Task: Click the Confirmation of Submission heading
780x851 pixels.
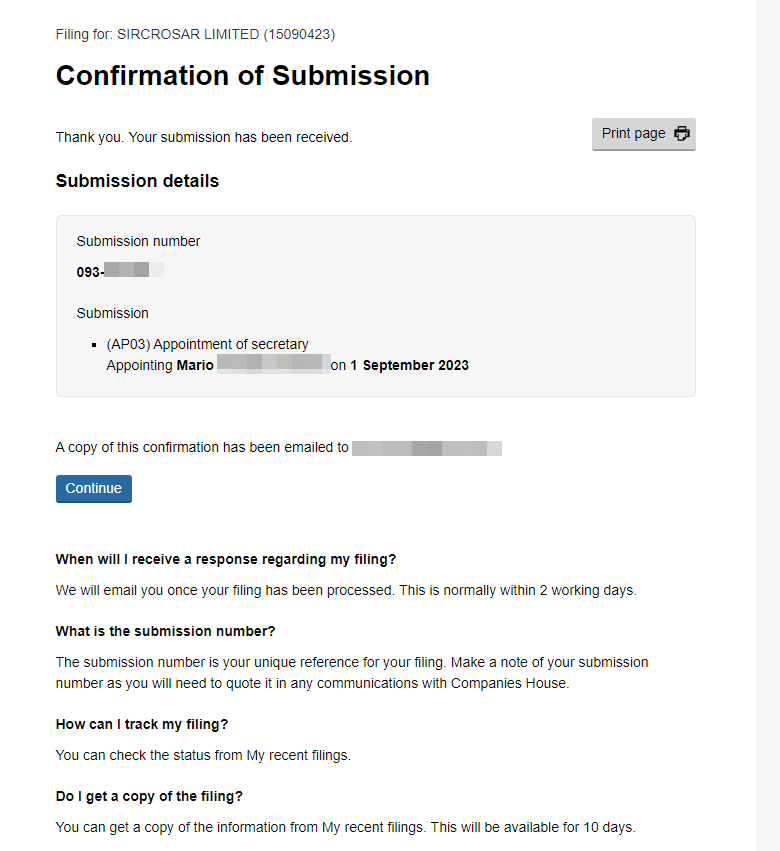Action: (x=243, y=76)
